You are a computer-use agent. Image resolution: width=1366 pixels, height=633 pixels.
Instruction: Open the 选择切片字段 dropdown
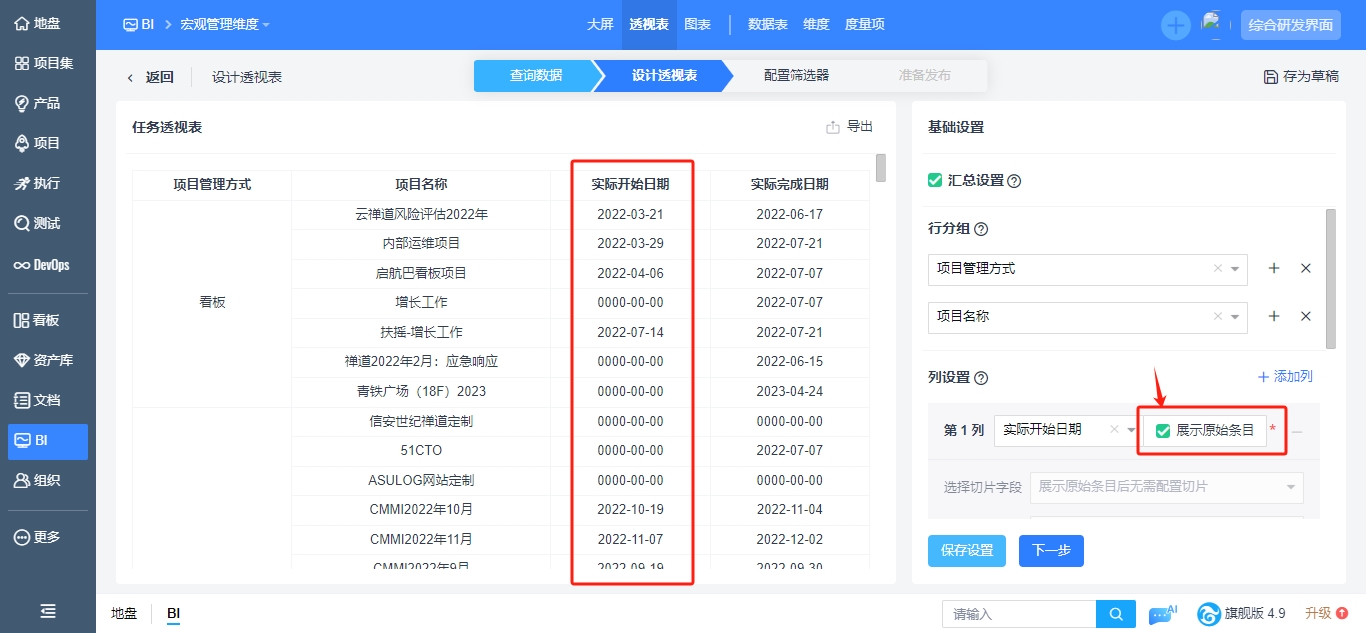pos(1167,487)
